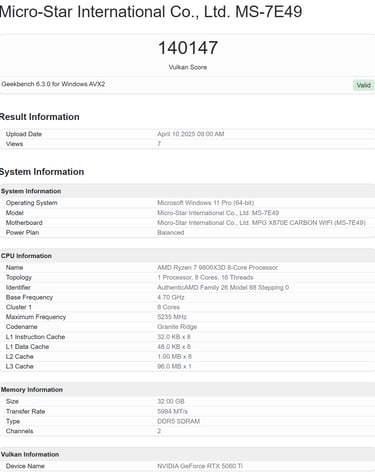Select the DDR5 SDRAM value
The height and width of the screenshot is (475, 375).
tap(179, 421)
